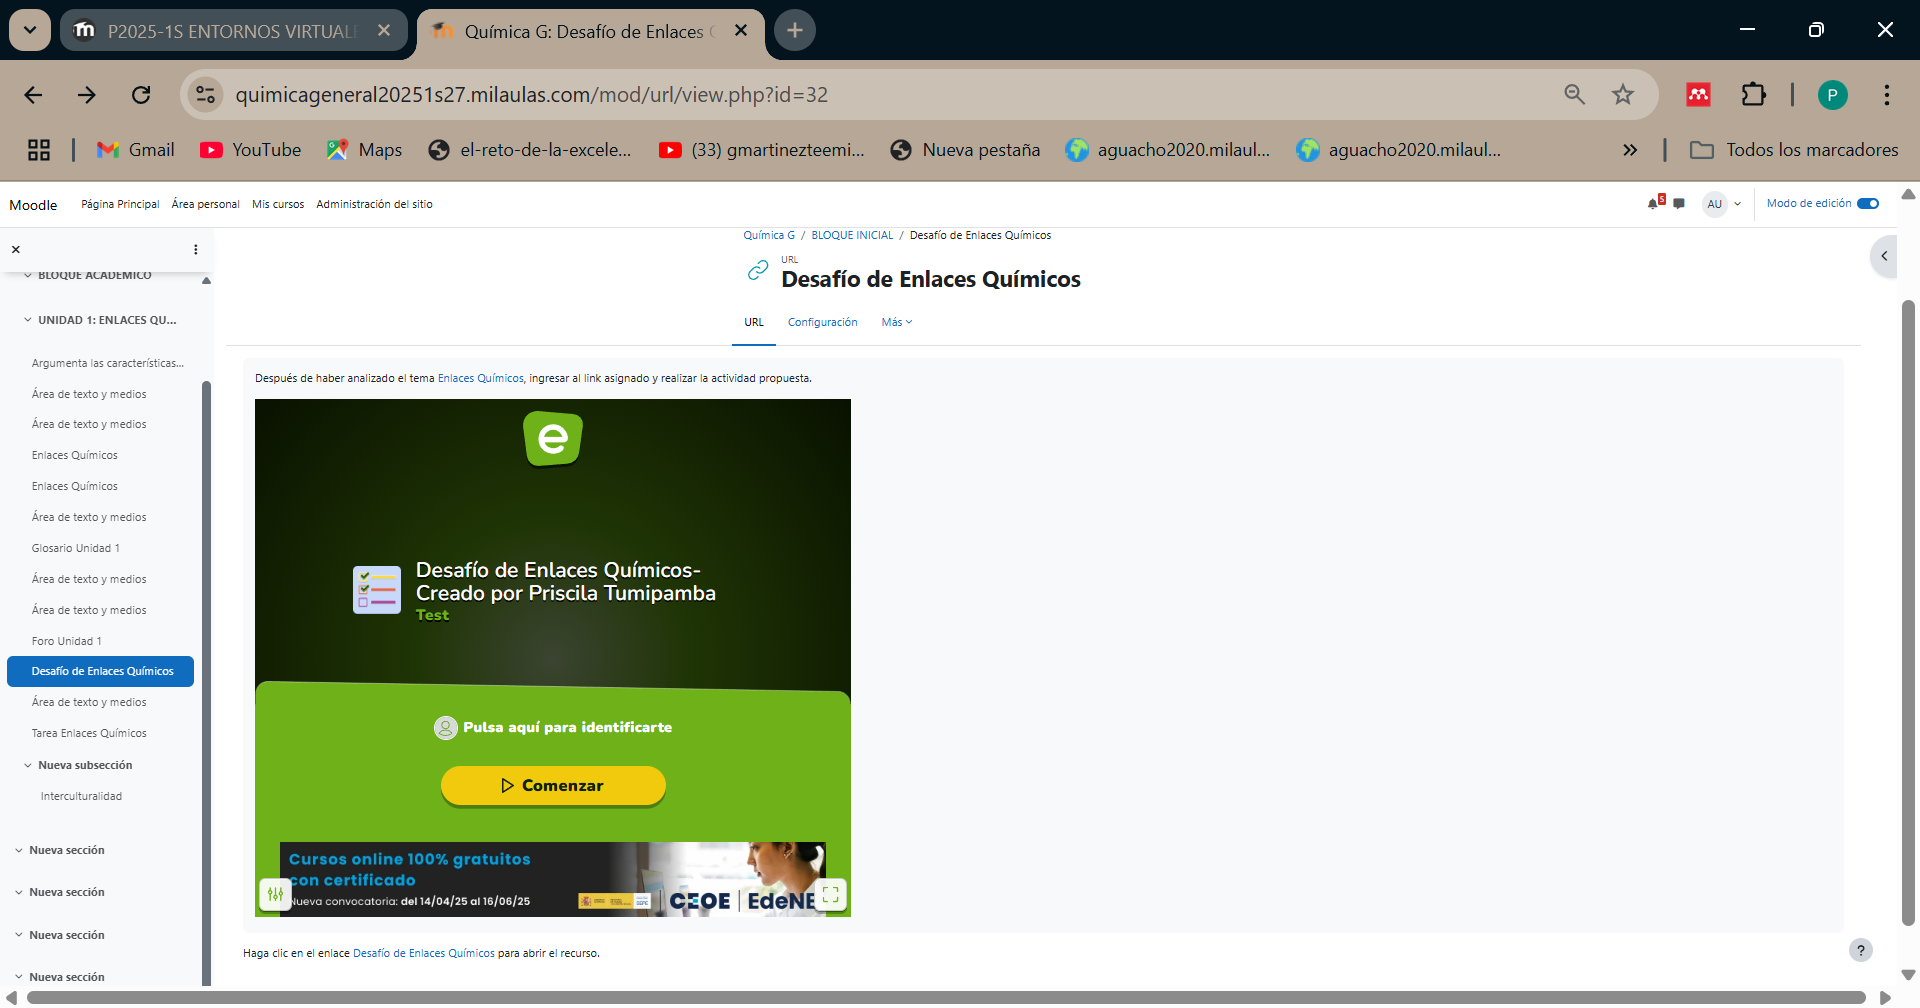Open Tarea Enlaces Químicos in the course index
This screenshot has height=1008, width=1920.
tap(89, 733)
